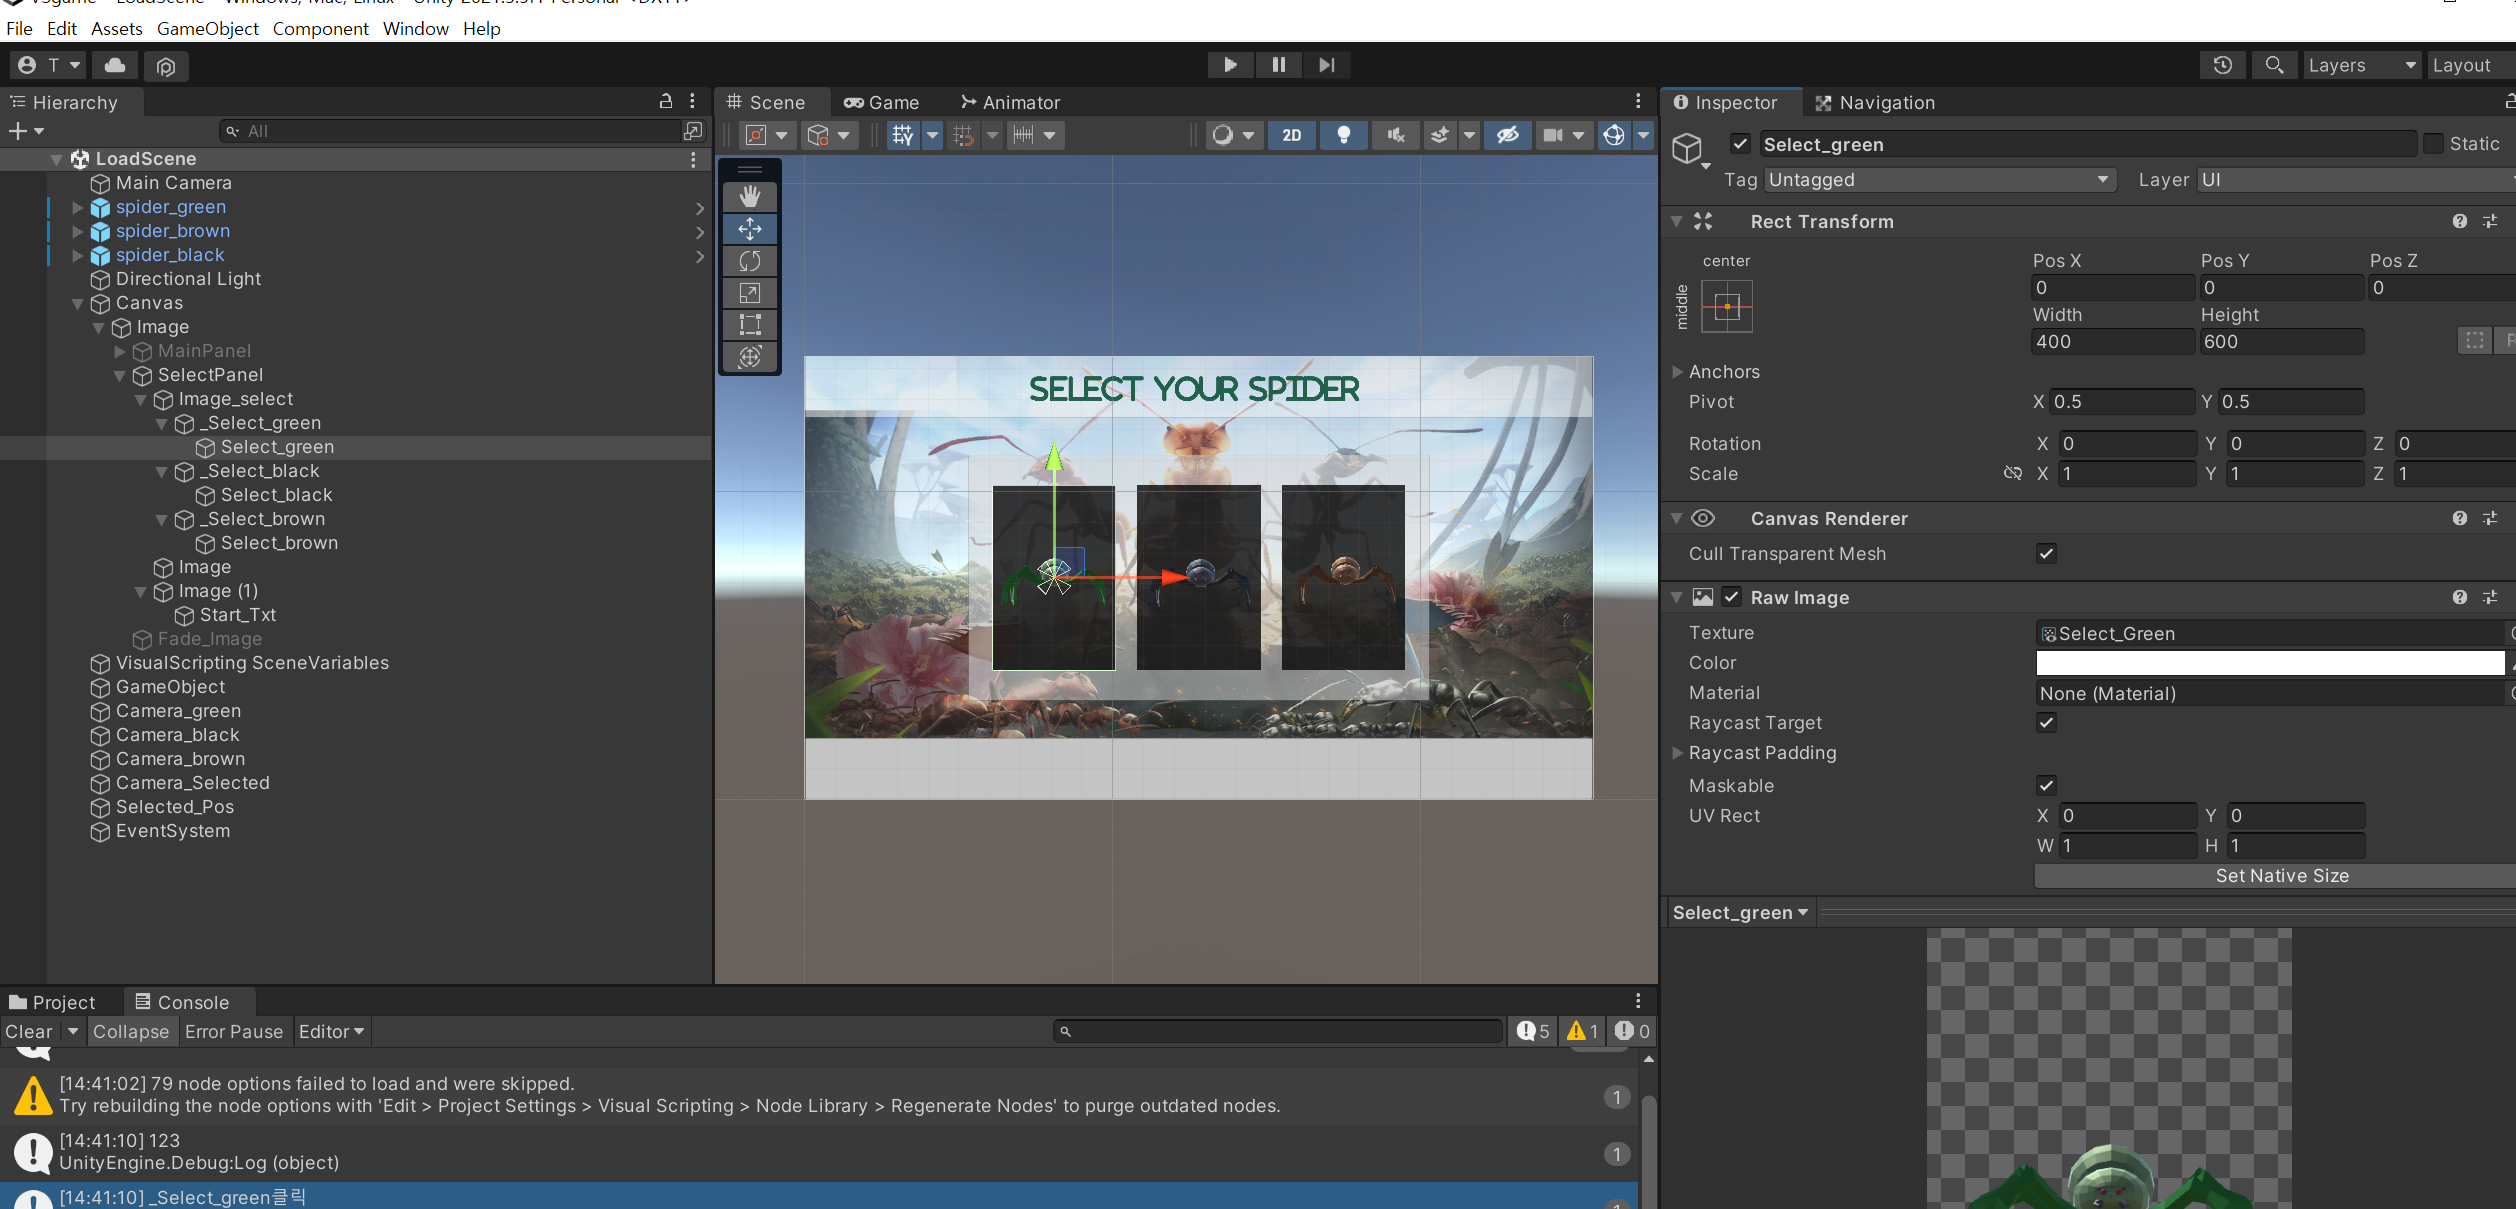Toggle the Raycast Target checkbox
The width and height of the screenshot is (2516, 1209).
click(2046, 723)
